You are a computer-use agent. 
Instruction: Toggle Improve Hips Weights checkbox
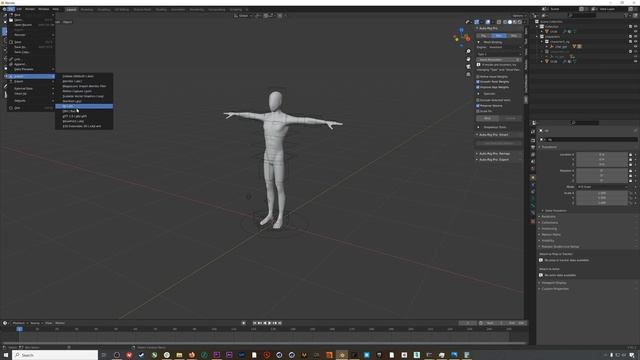pyautogui.click(x=478, y=87)
